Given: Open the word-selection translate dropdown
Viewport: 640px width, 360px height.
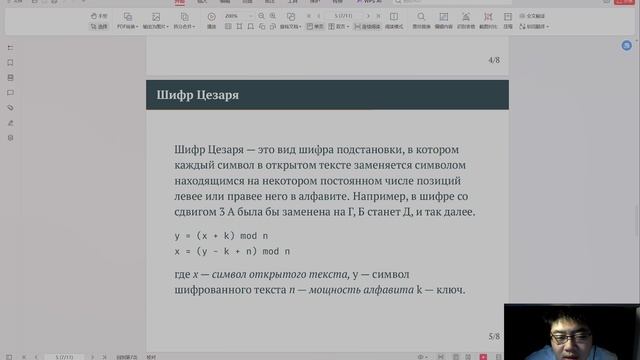Looking at the screenshot, I should click(x=534, y=27).
